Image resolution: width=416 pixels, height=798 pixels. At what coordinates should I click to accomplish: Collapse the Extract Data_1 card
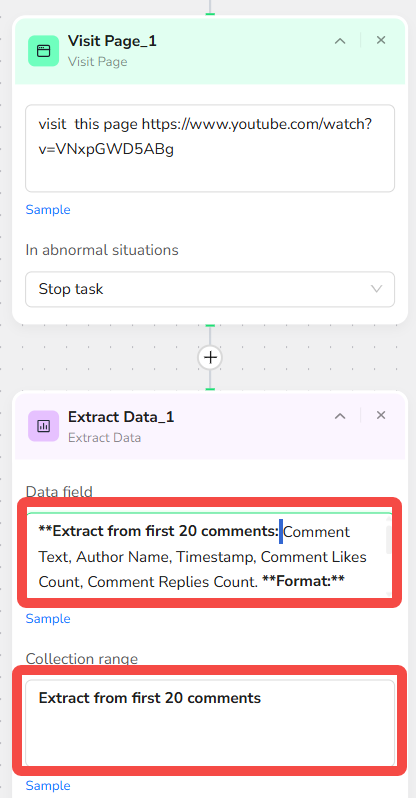340,416
